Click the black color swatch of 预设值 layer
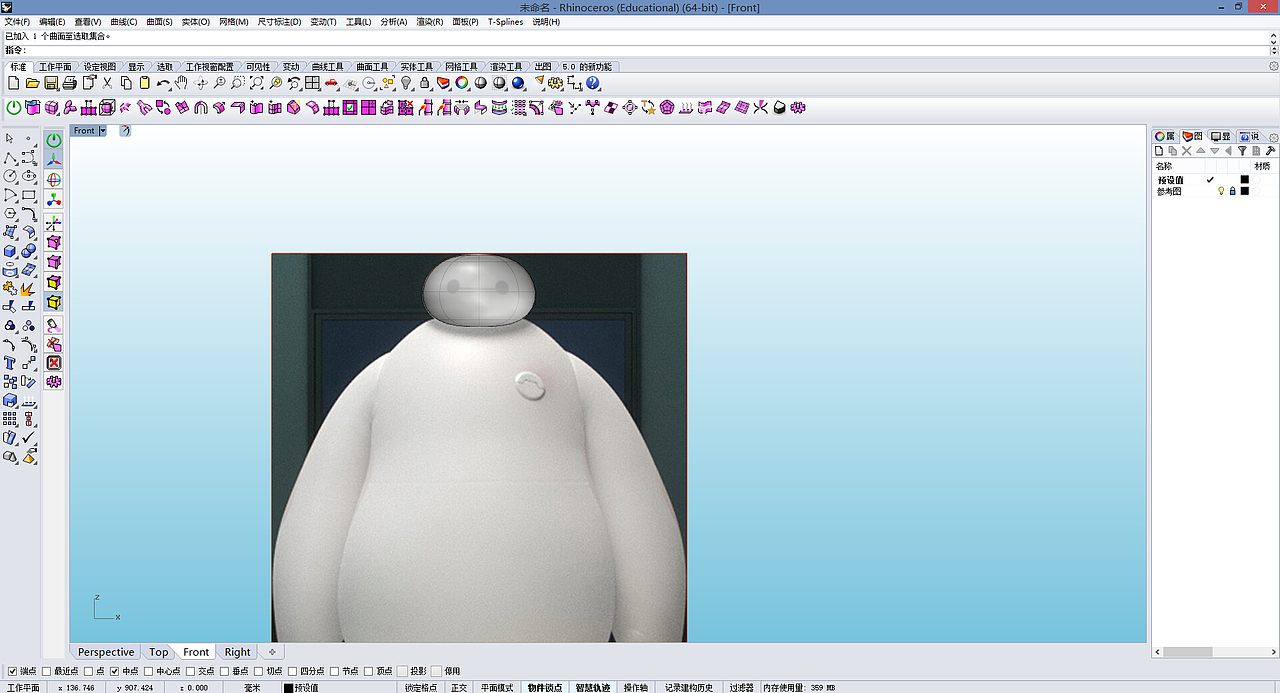This screenshot has width=1280, height=693. pos(1245,180)
